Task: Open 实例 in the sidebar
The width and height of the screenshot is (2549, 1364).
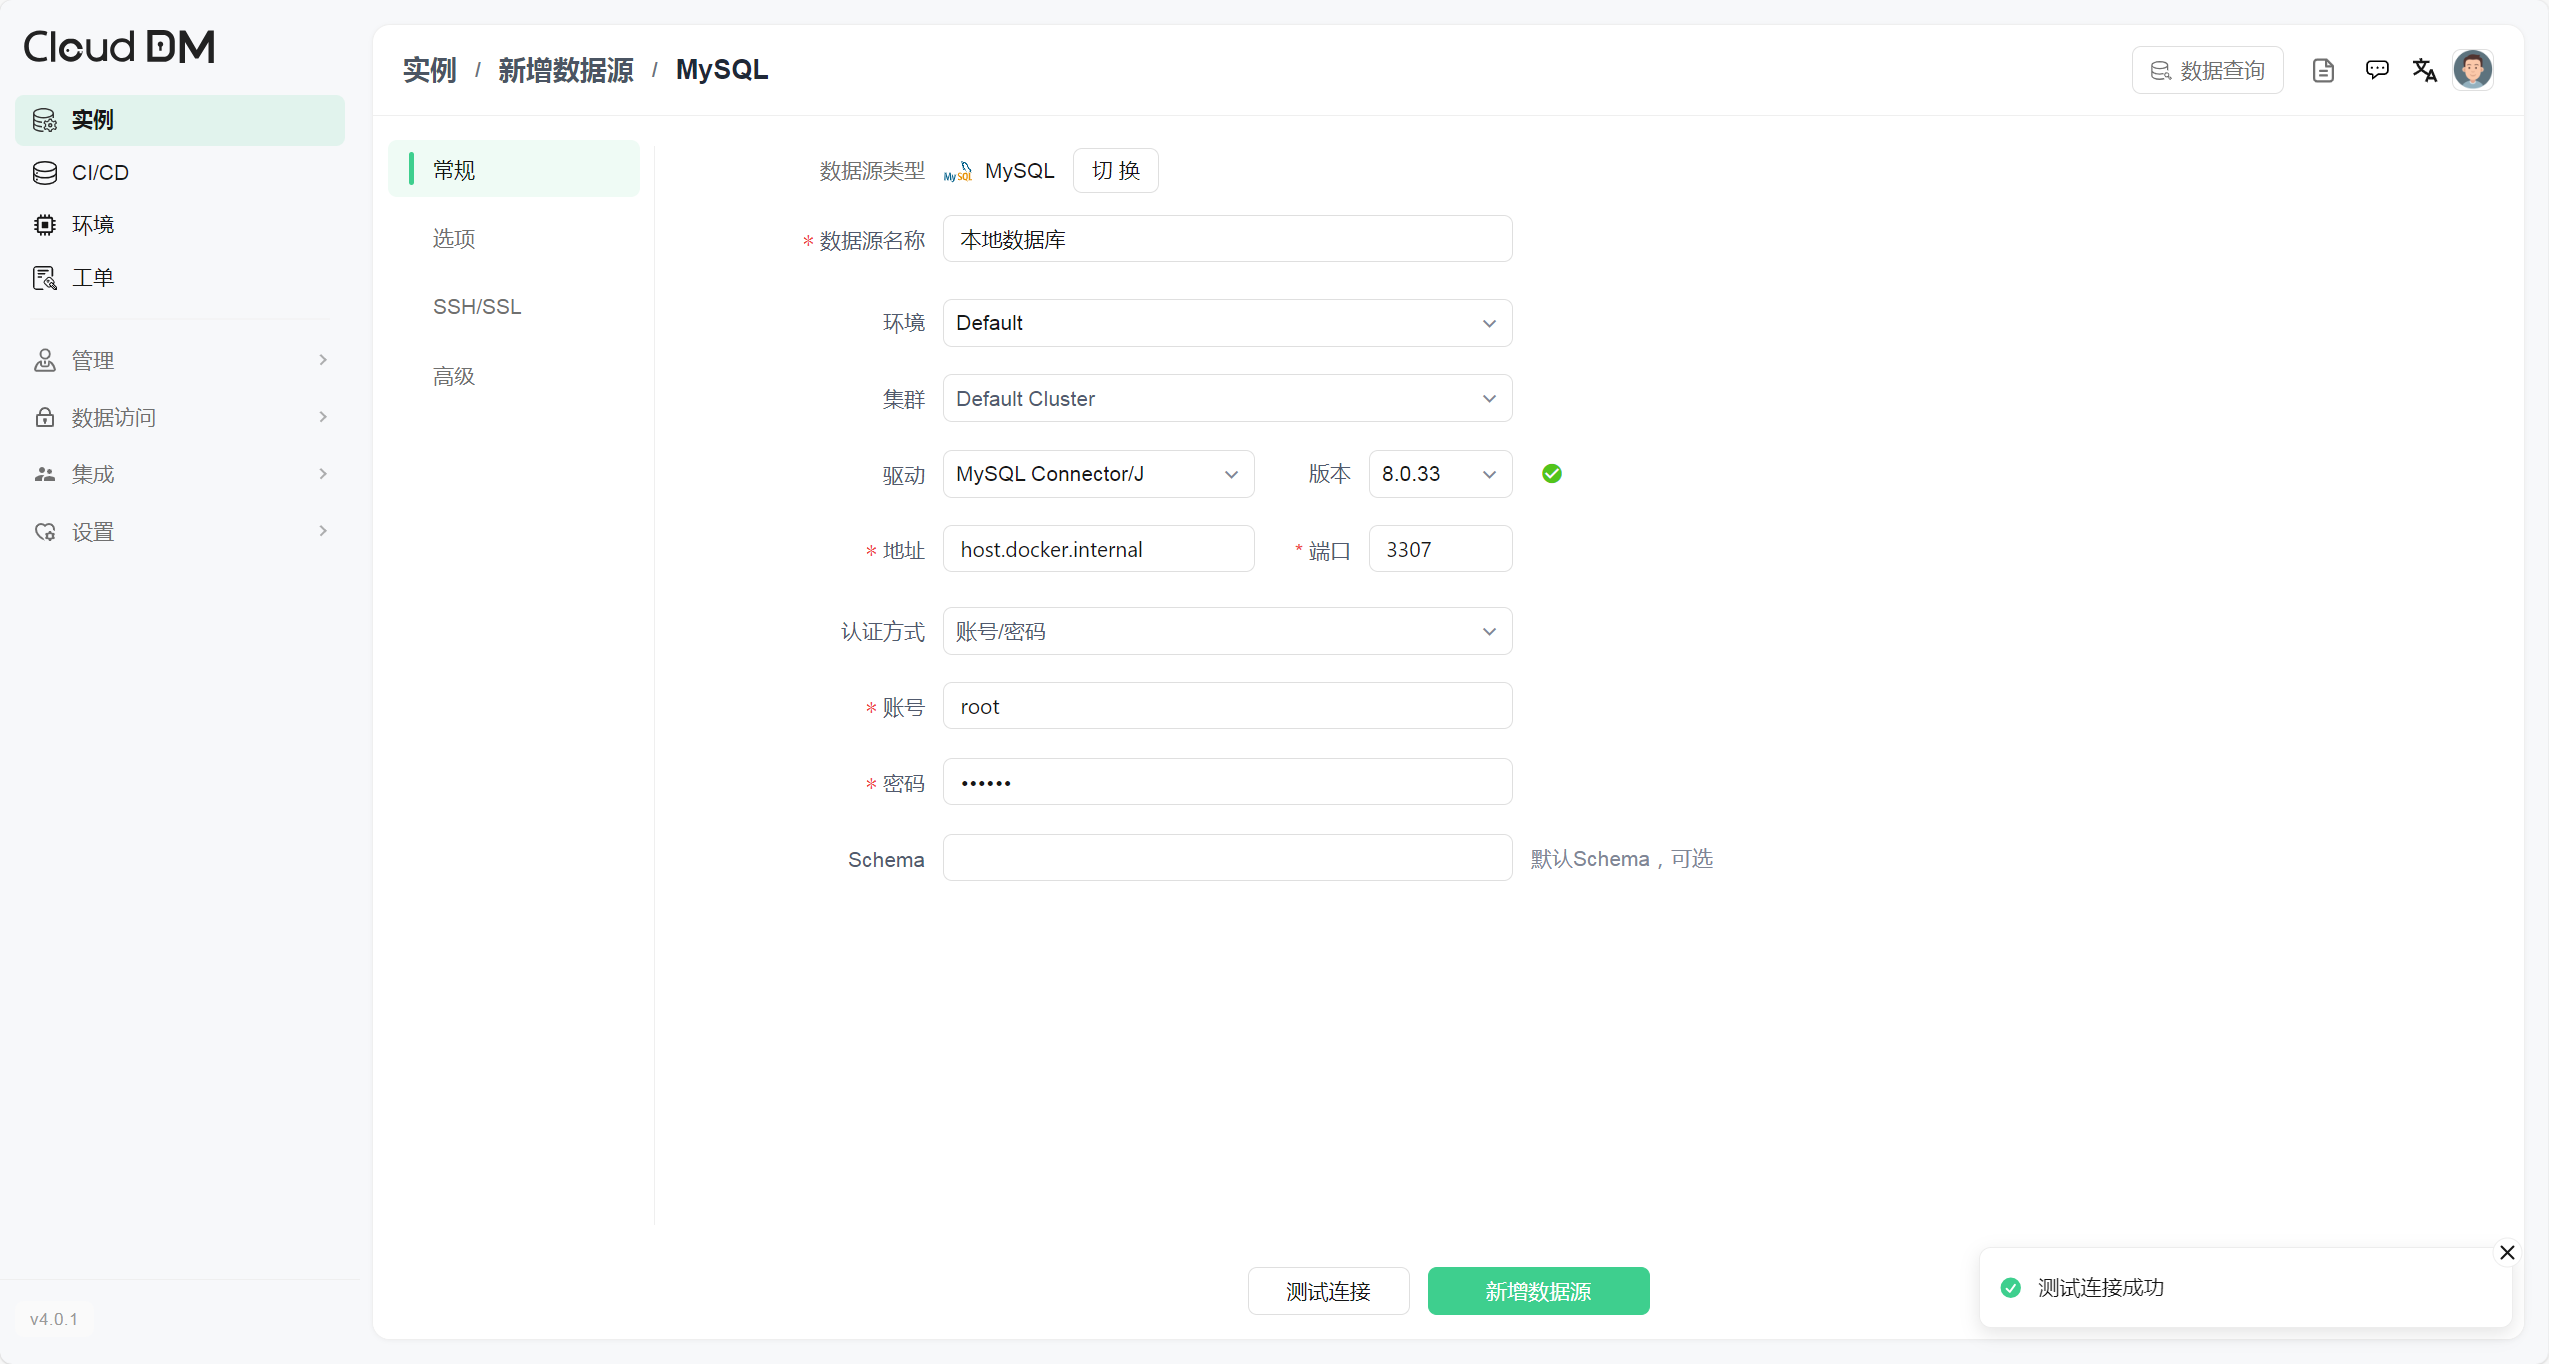Action: pyautogui.click(x=180, y=120)
